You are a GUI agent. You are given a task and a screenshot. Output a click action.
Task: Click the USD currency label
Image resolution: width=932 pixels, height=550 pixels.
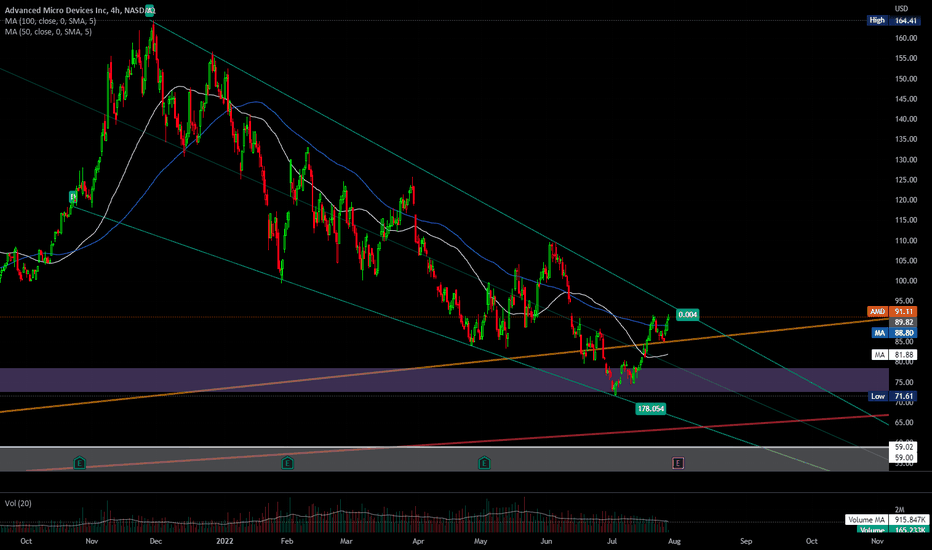click(902, 8)
